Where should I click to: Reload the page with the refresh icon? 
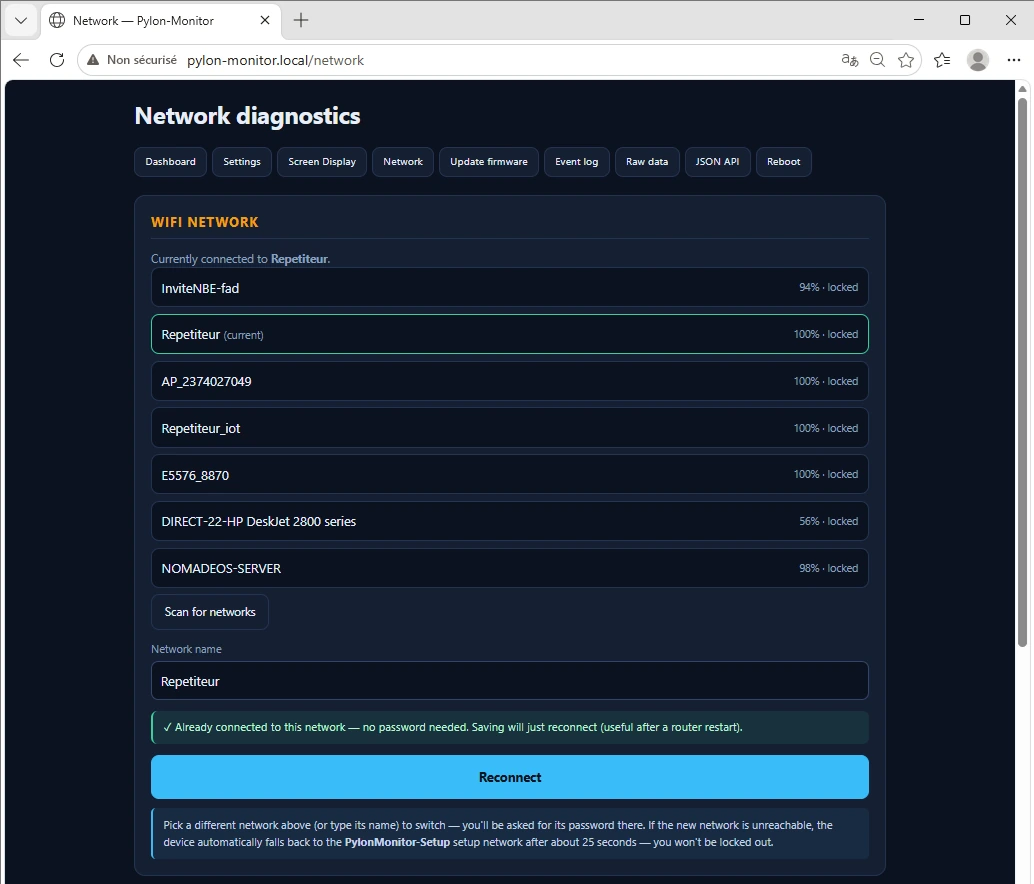[57, 60]
